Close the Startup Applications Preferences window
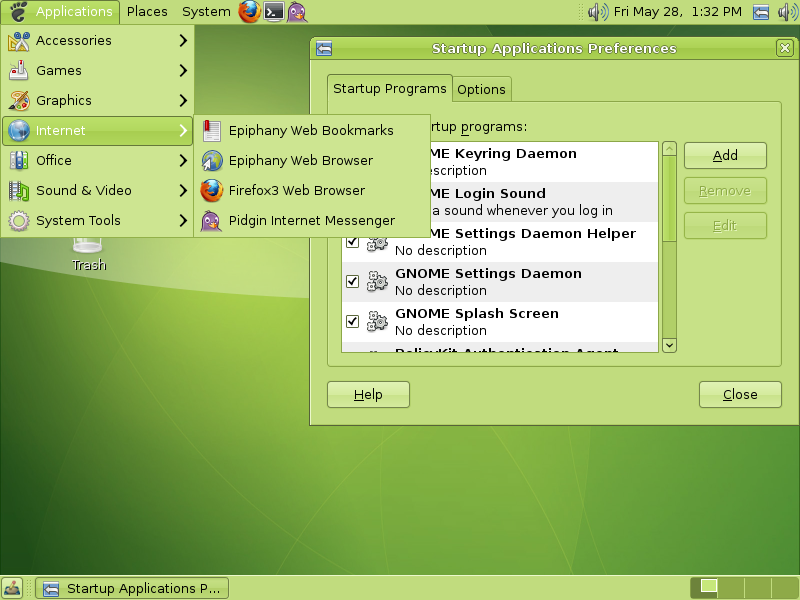 (785, 48)
